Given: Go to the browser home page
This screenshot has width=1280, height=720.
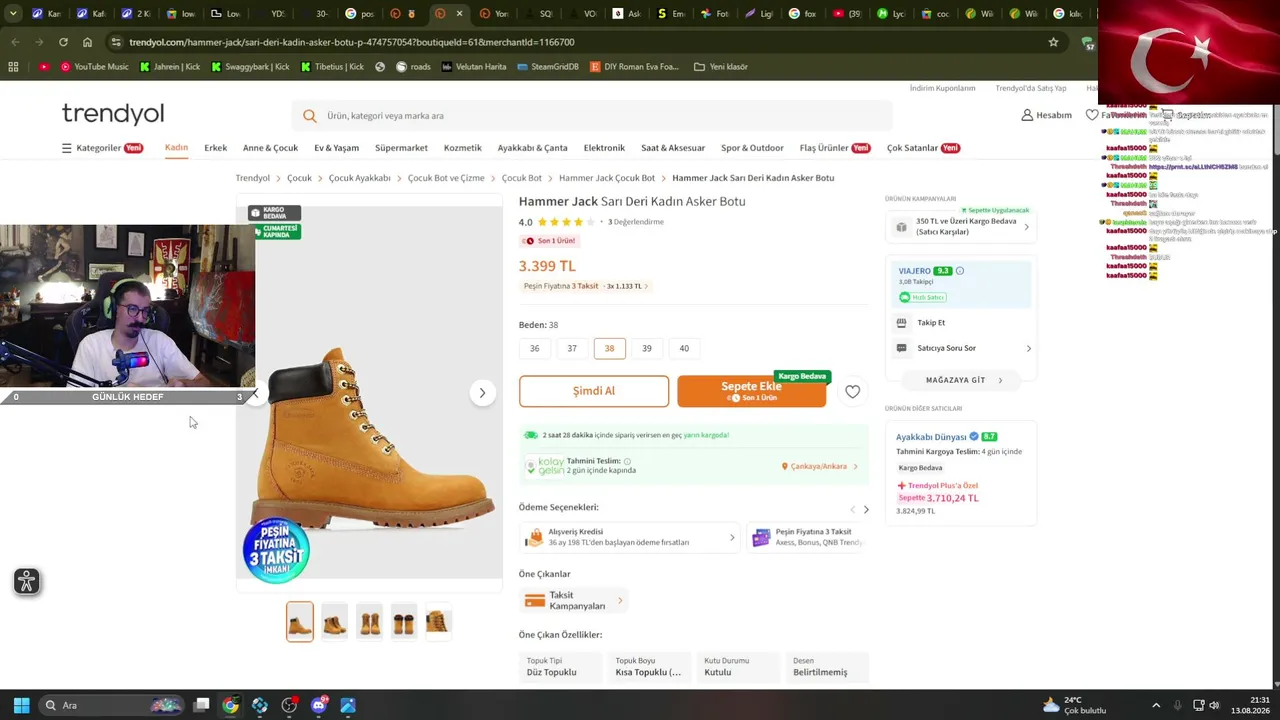Looking at the screenshot, I should (87, 42).
